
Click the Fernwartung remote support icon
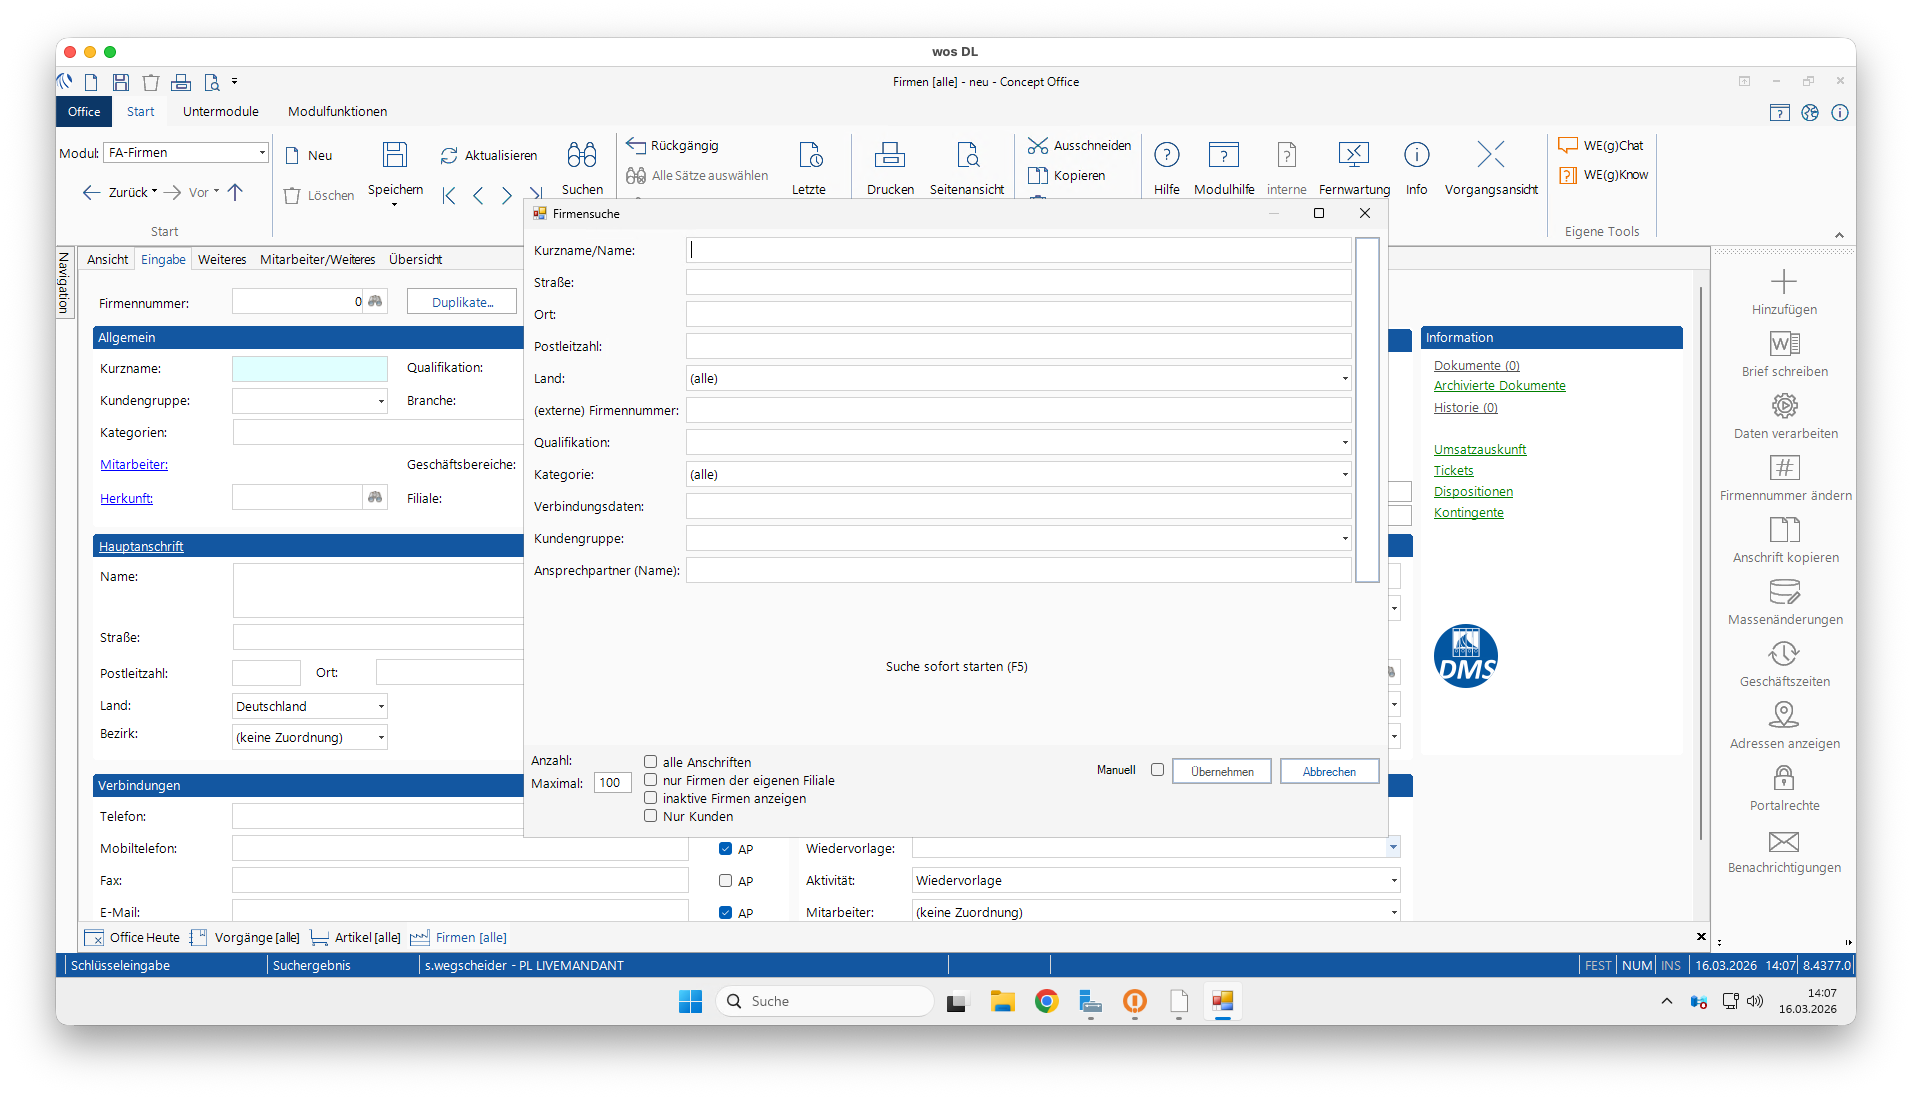[x=1353, y=156]
